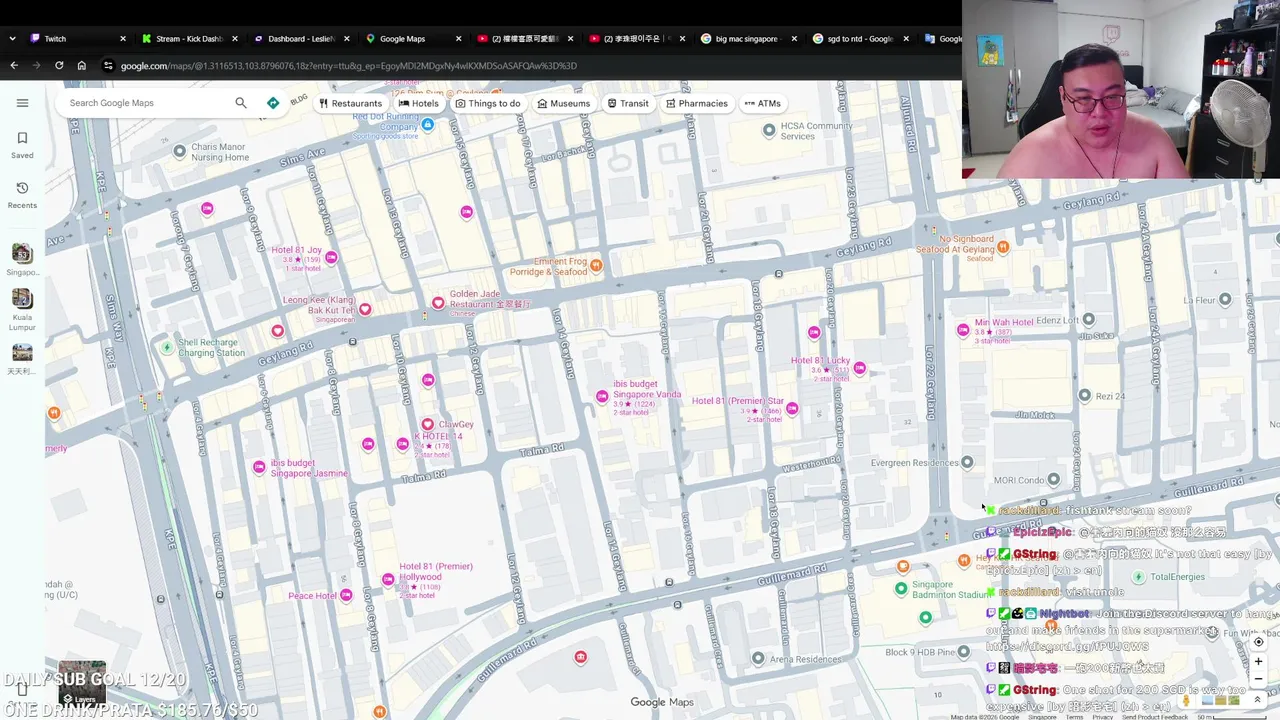Click the Min Wah Hotel pin
This screenshot has width=1280, height=720.
(963, 330)
